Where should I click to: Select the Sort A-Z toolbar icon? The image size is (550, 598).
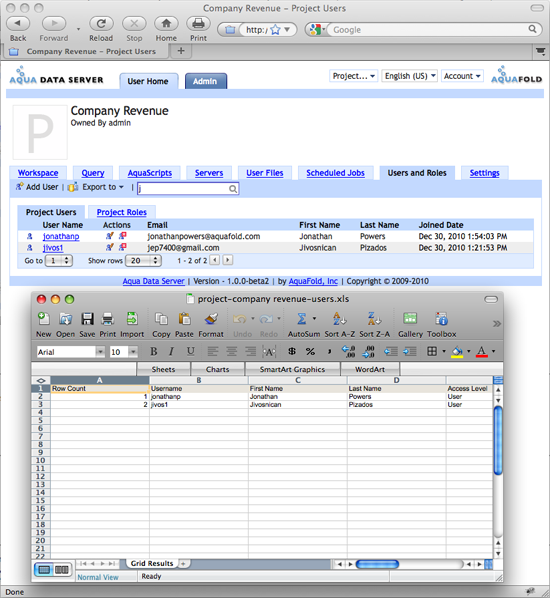339,318
